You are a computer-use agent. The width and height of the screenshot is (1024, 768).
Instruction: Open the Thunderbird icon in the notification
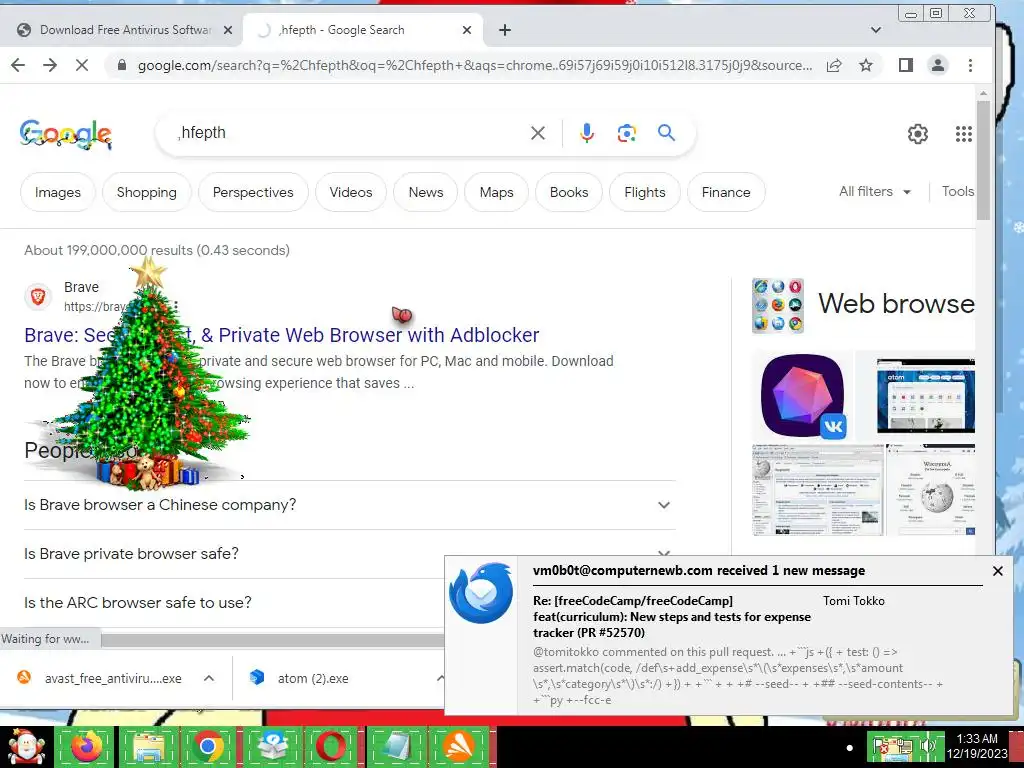481,593
